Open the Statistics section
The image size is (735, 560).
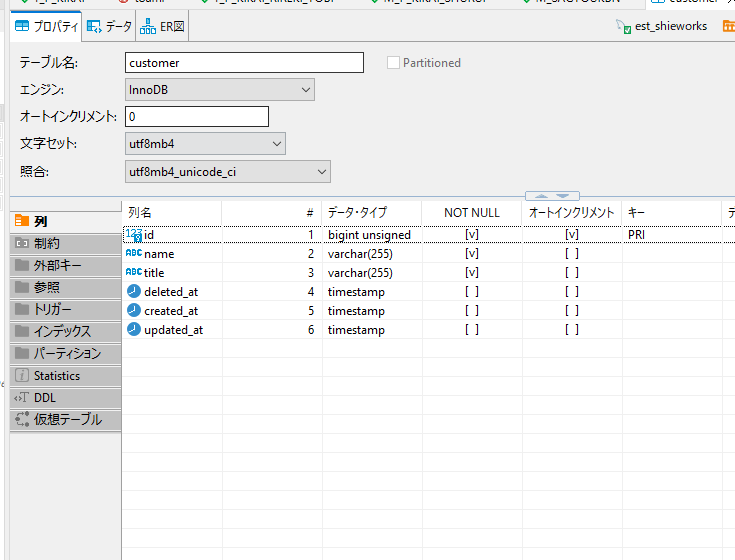[x=66, y=375]
